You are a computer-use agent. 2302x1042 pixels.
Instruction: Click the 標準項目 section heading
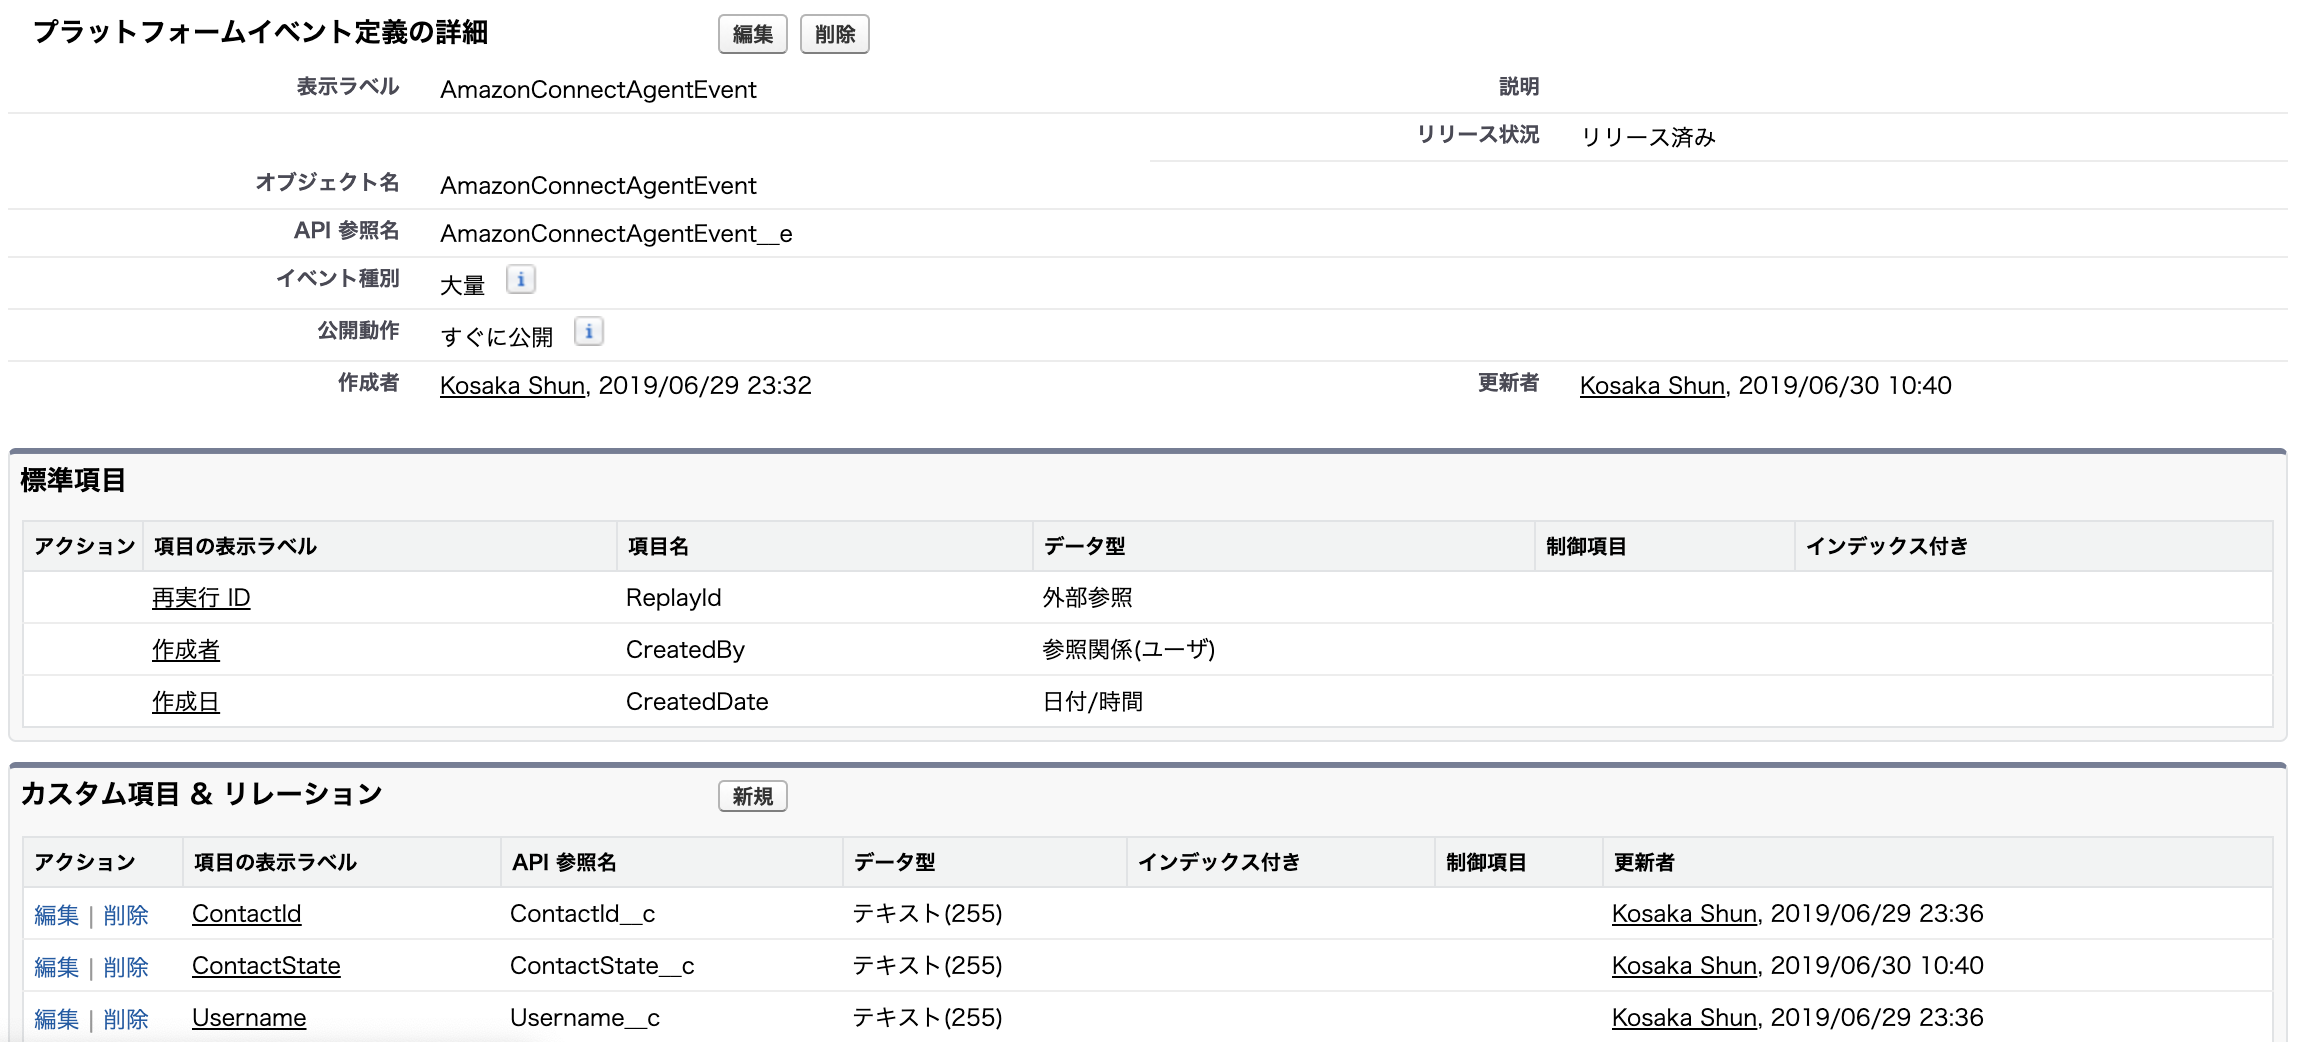(x=73, y=480)
